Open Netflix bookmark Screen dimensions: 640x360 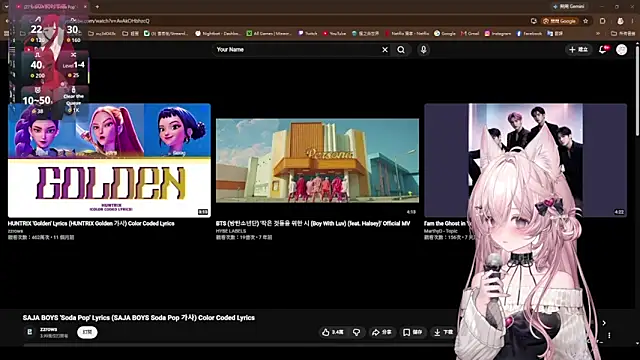(x=407, y=33)
